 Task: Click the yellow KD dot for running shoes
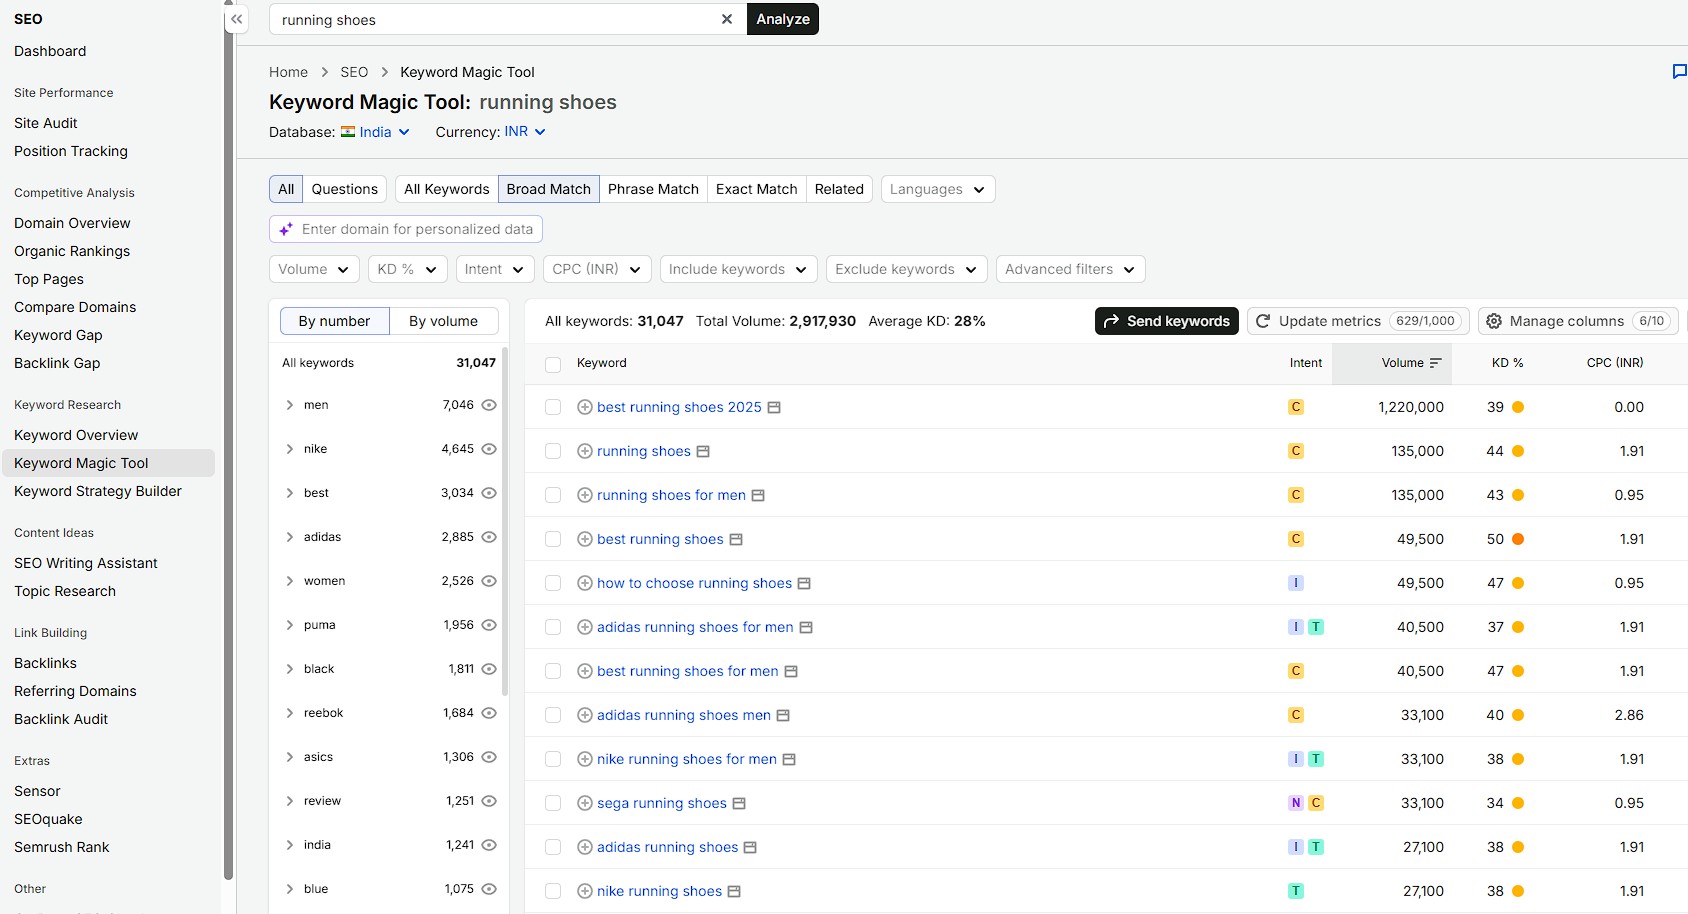pos(1518,451)
